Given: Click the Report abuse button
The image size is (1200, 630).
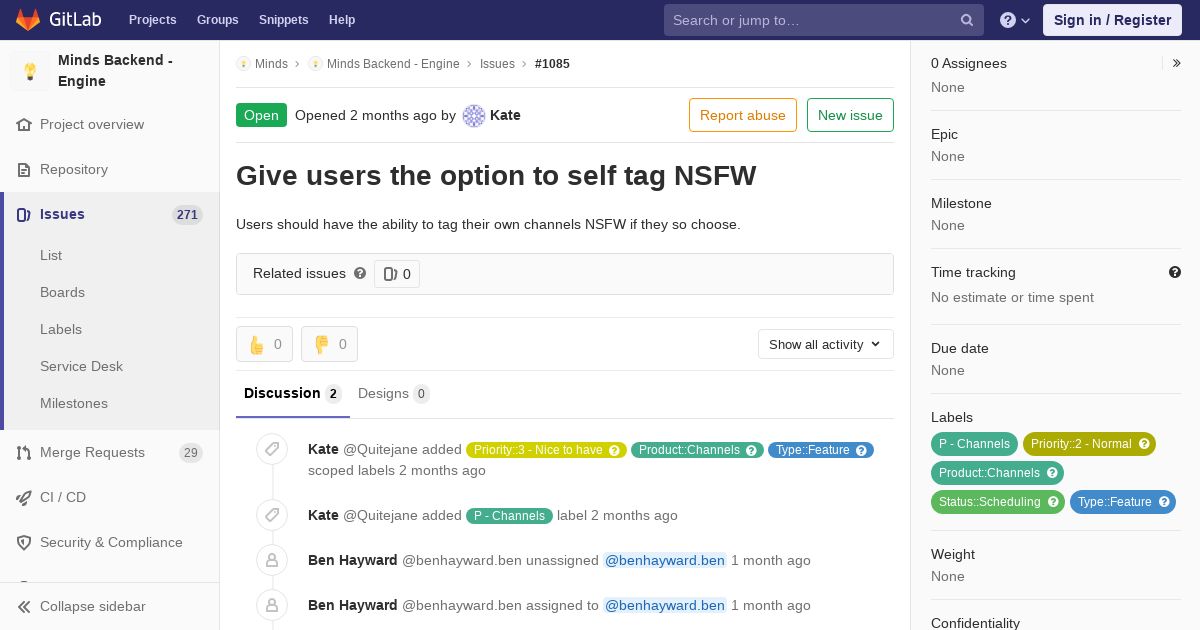Looking at the screenshot, I should coord(742,115).
